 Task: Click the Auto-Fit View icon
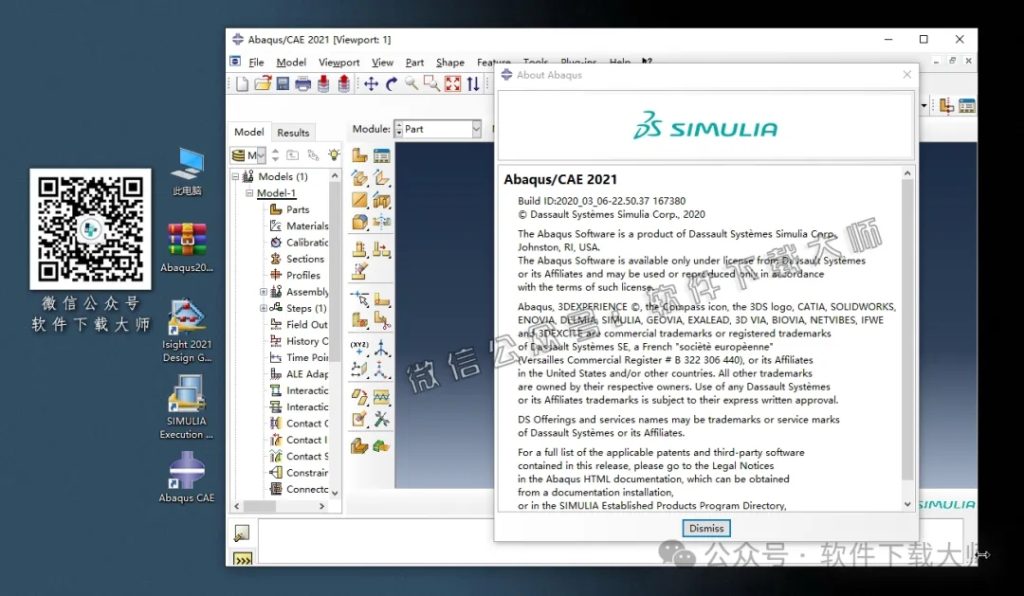pos(451,84)
